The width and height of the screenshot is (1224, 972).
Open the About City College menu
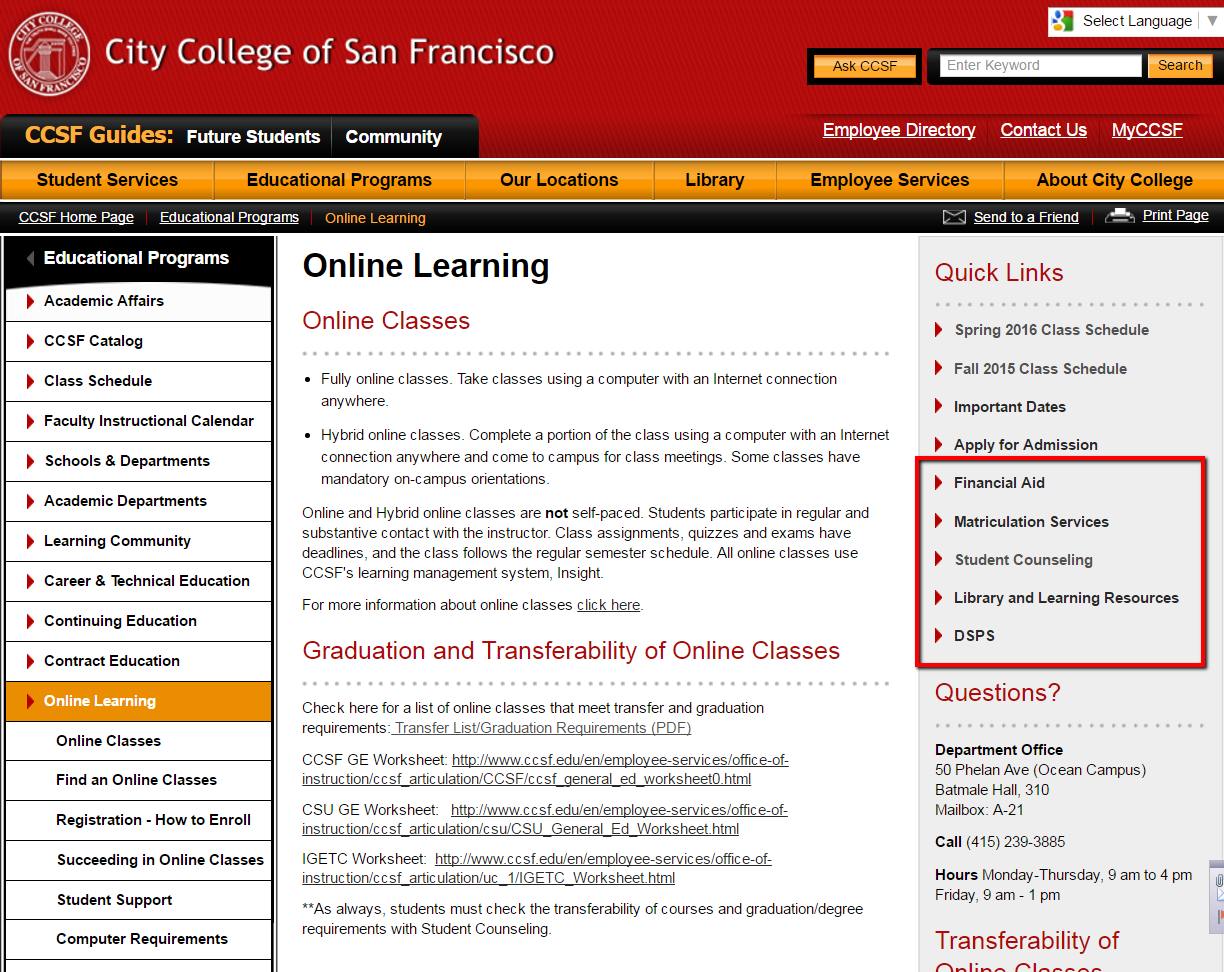(x=1114, y=180)
